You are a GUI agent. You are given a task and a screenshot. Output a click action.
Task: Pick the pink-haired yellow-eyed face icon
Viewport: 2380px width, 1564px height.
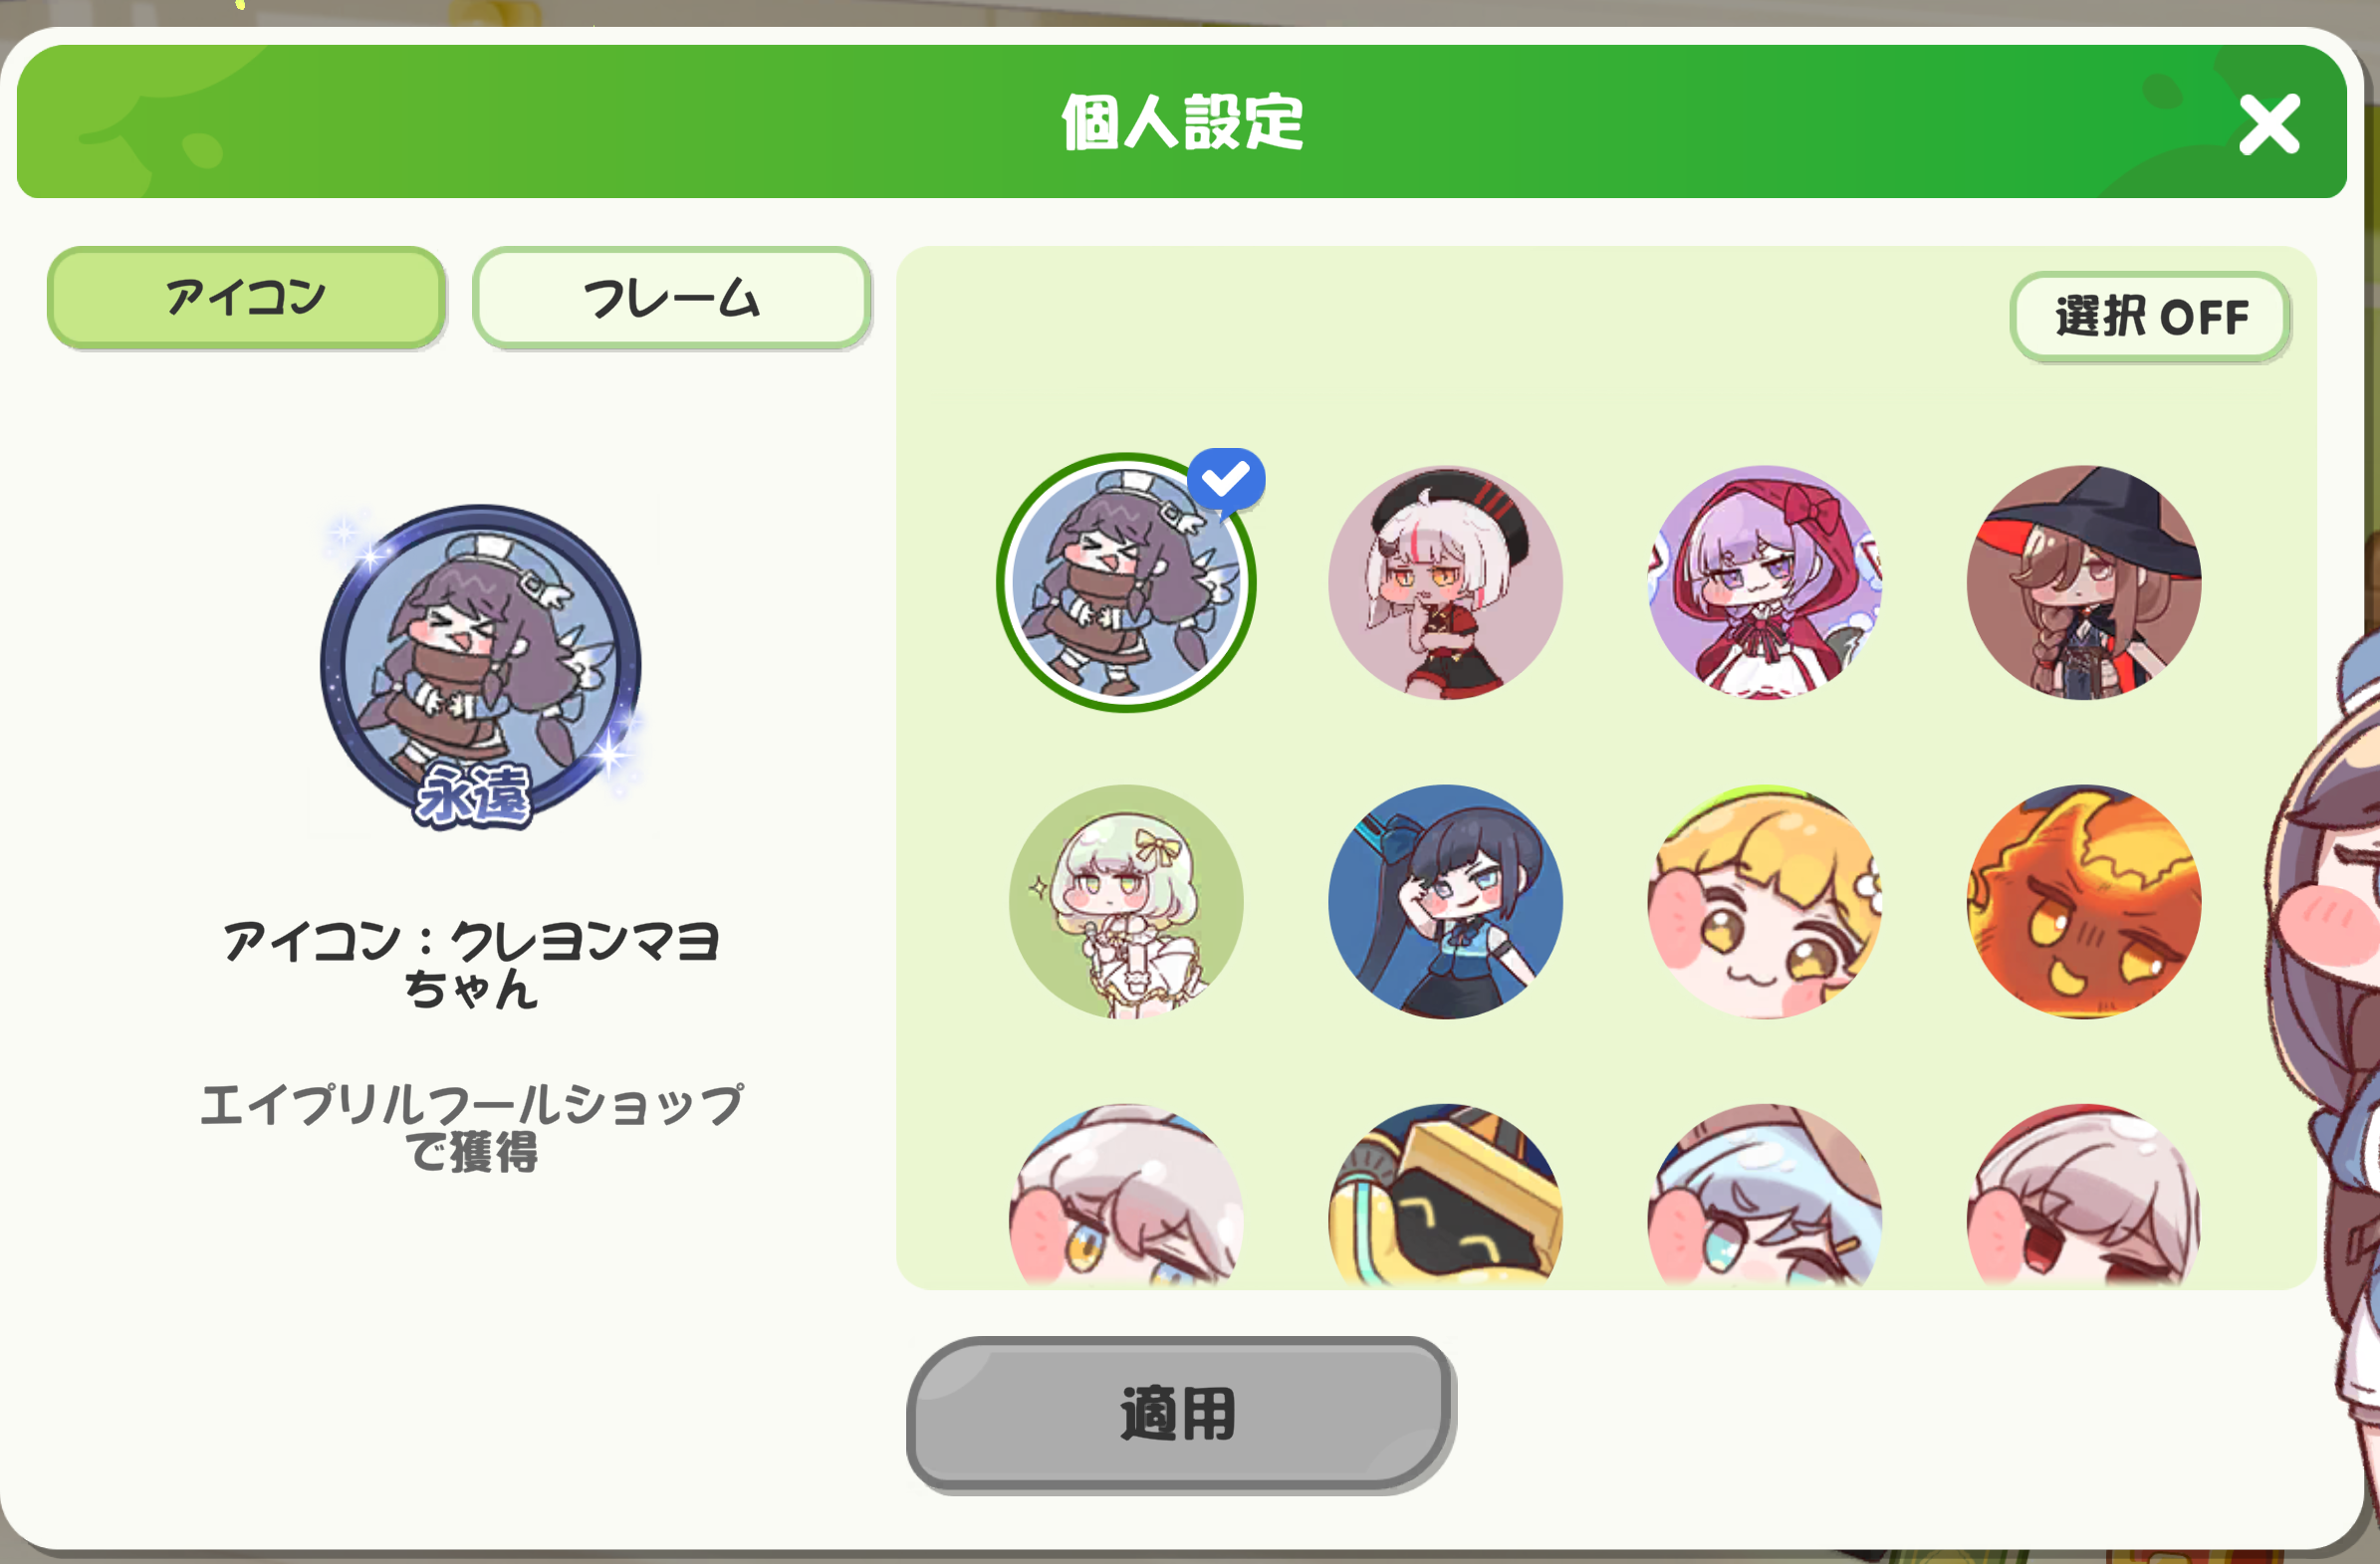1126,1195
